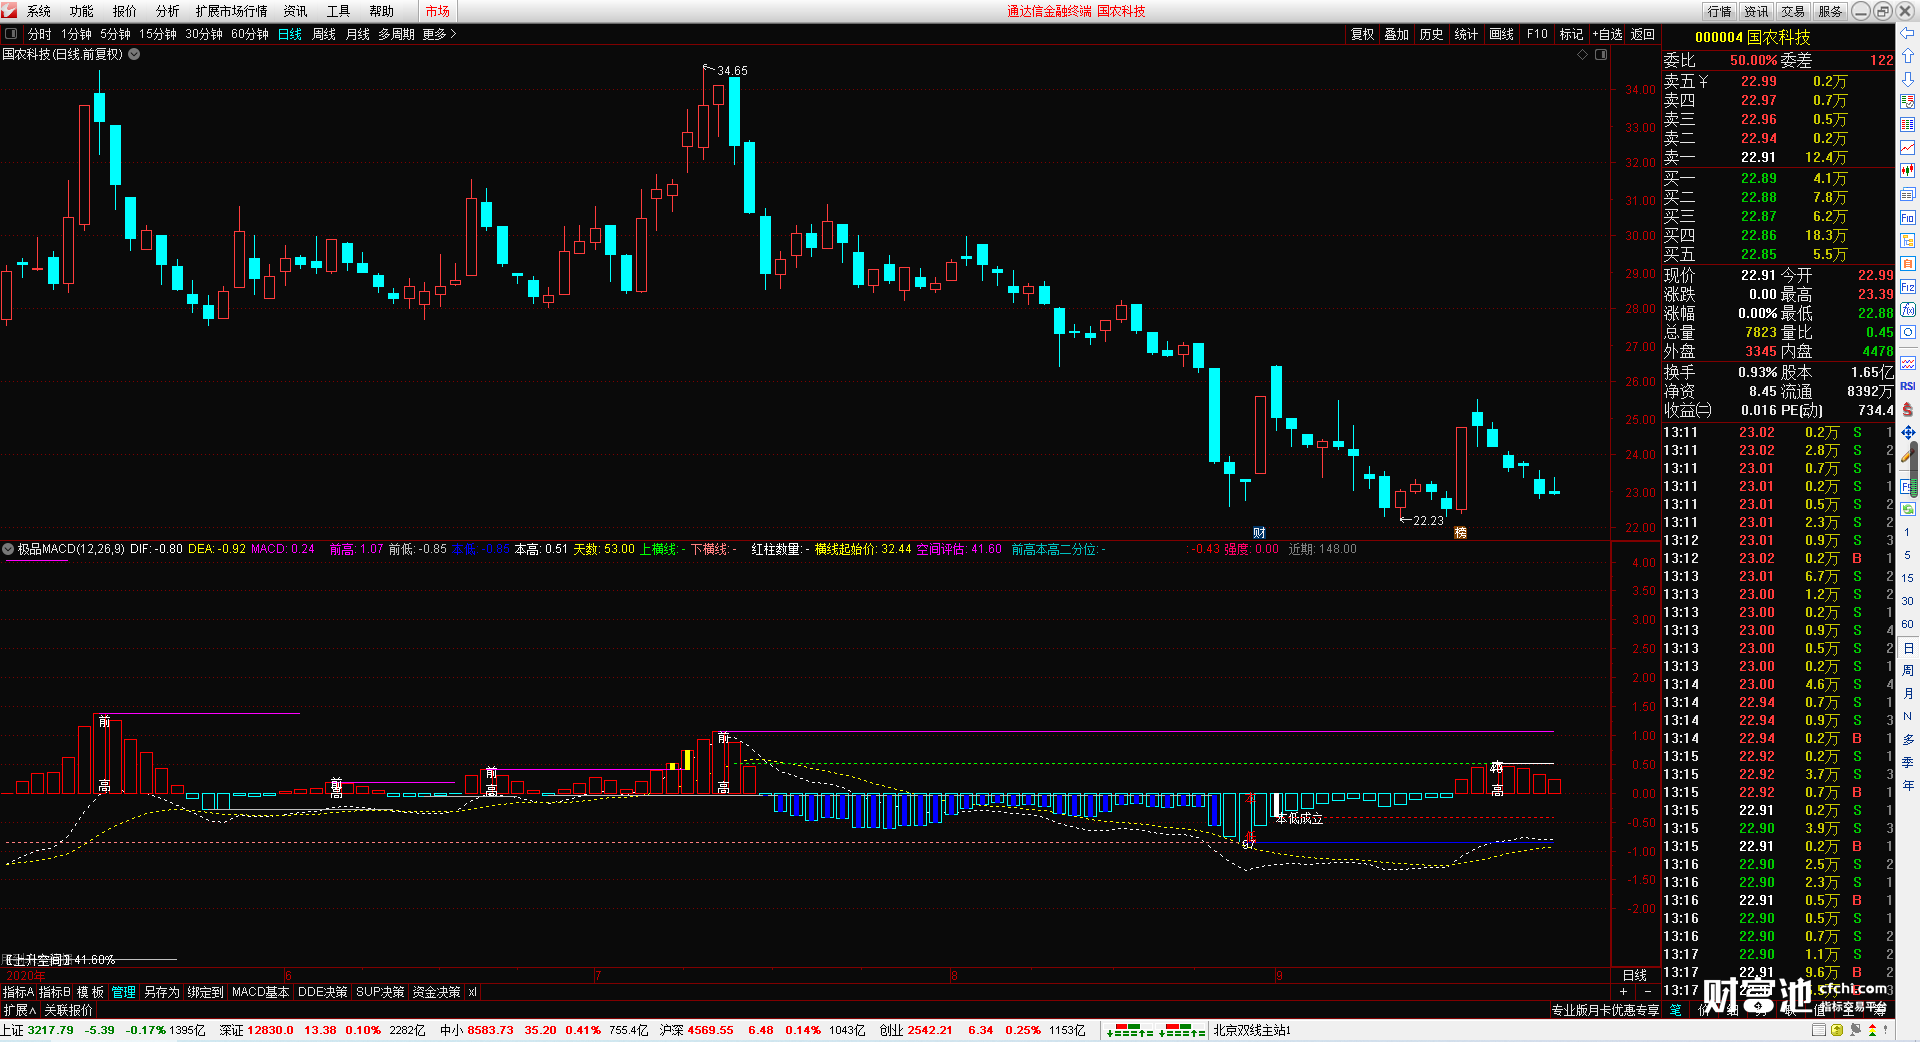Select the 周 period in right sidebar
Viewport: 1920px width, 1042px height.
[x=1908, y=670]
